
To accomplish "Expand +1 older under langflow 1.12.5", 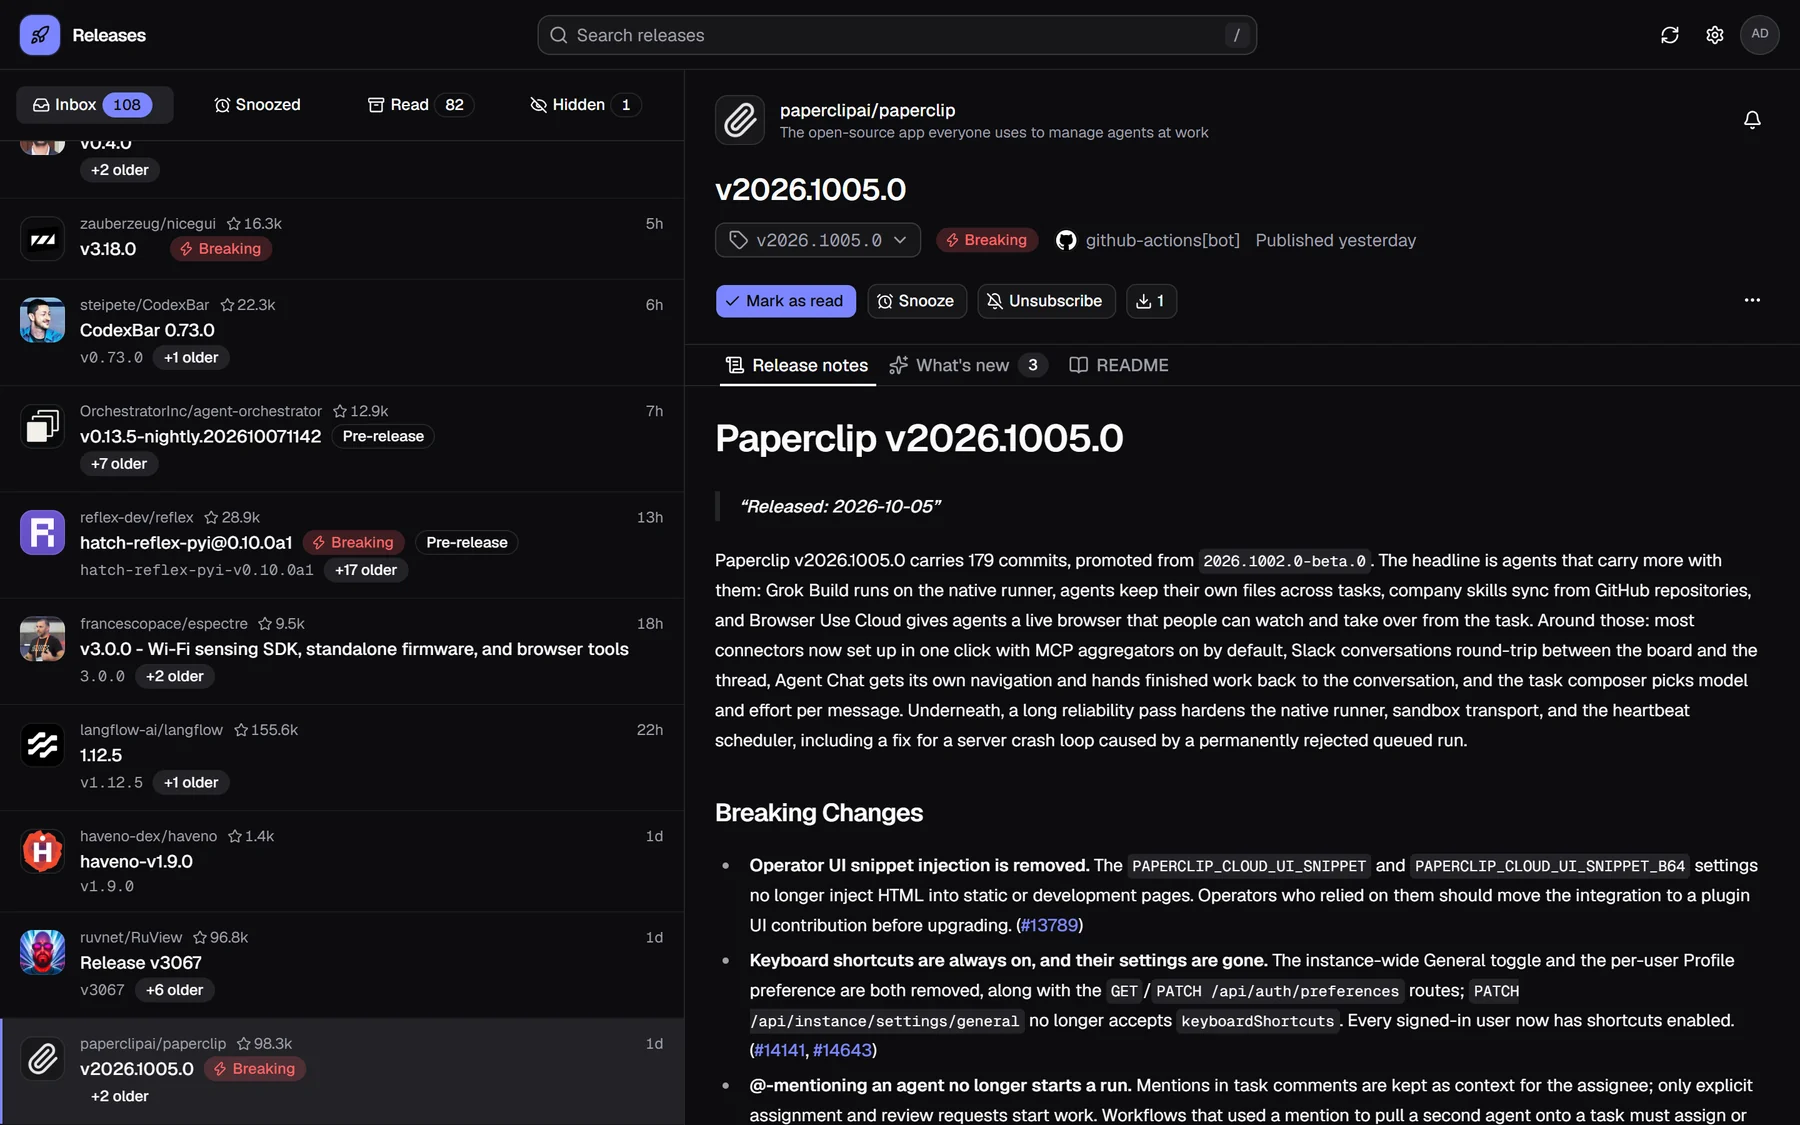I will click(x=191, y=783).
